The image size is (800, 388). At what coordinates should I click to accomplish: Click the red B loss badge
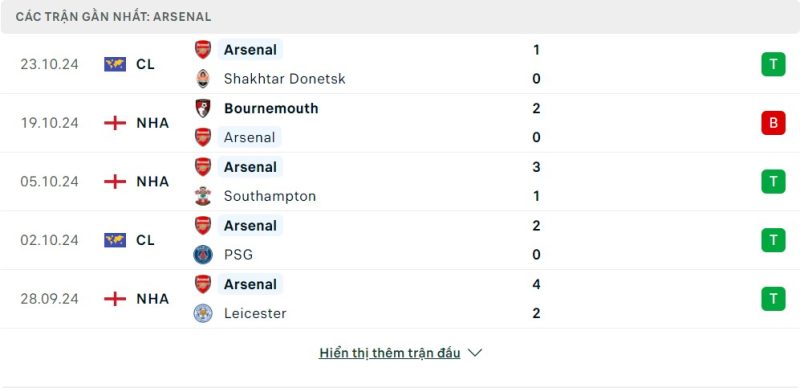(x=773, y=123)
